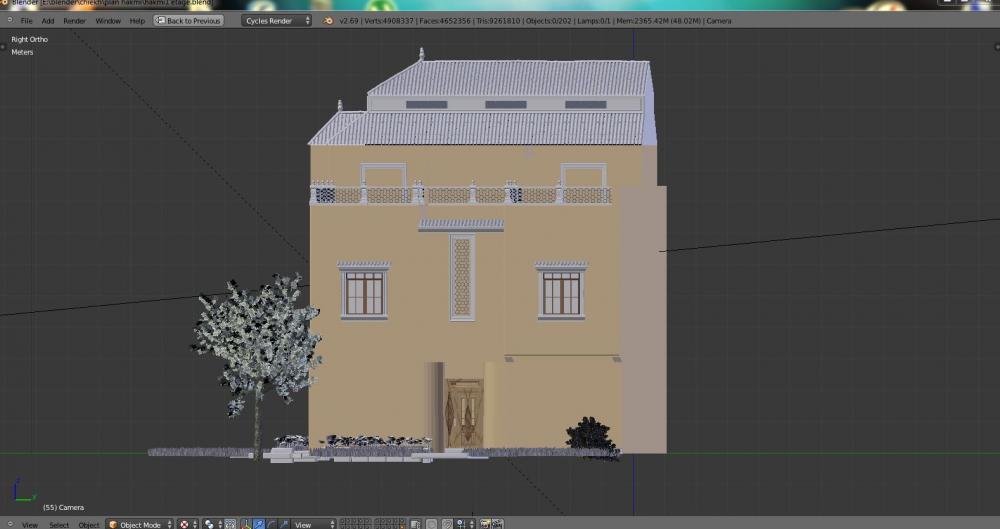
Task: Click the Objects:0/202 statistic
Action: 548,20
